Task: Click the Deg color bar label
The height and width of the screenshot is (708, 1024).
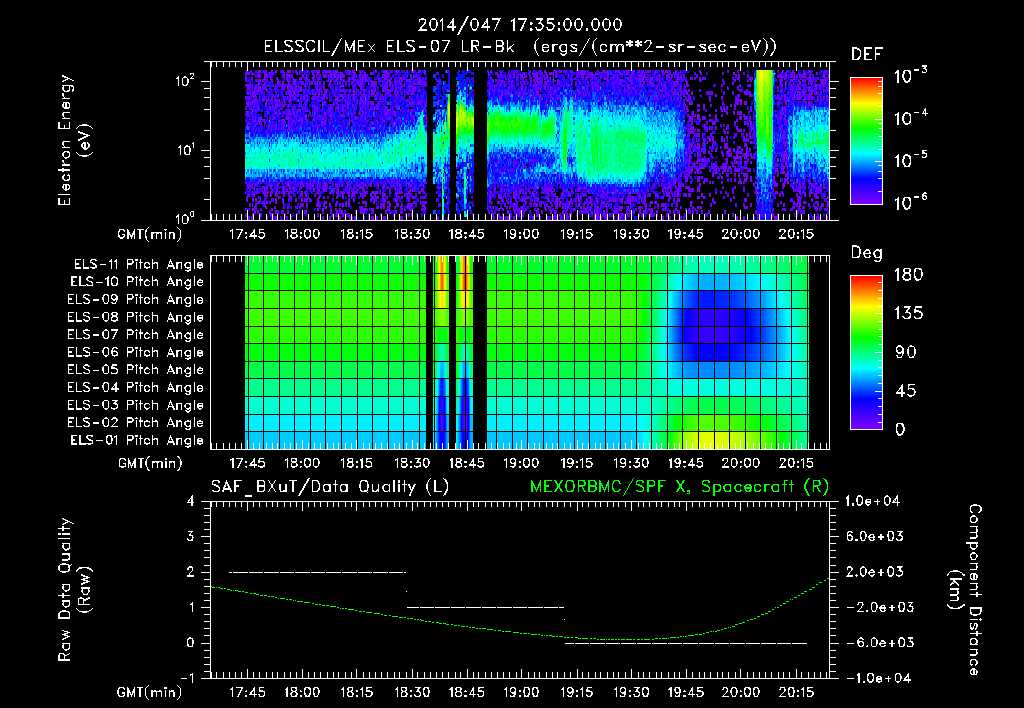Action: pyautogui.click(x=867, y=253)
